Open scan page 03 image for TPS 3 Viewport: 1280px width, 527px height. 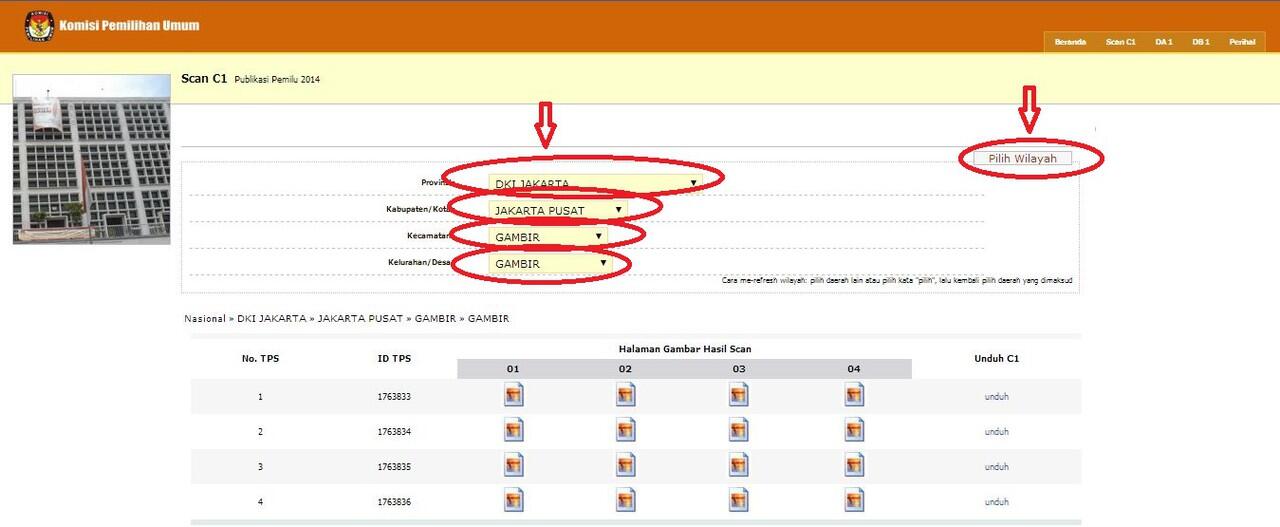click(739, 465)
